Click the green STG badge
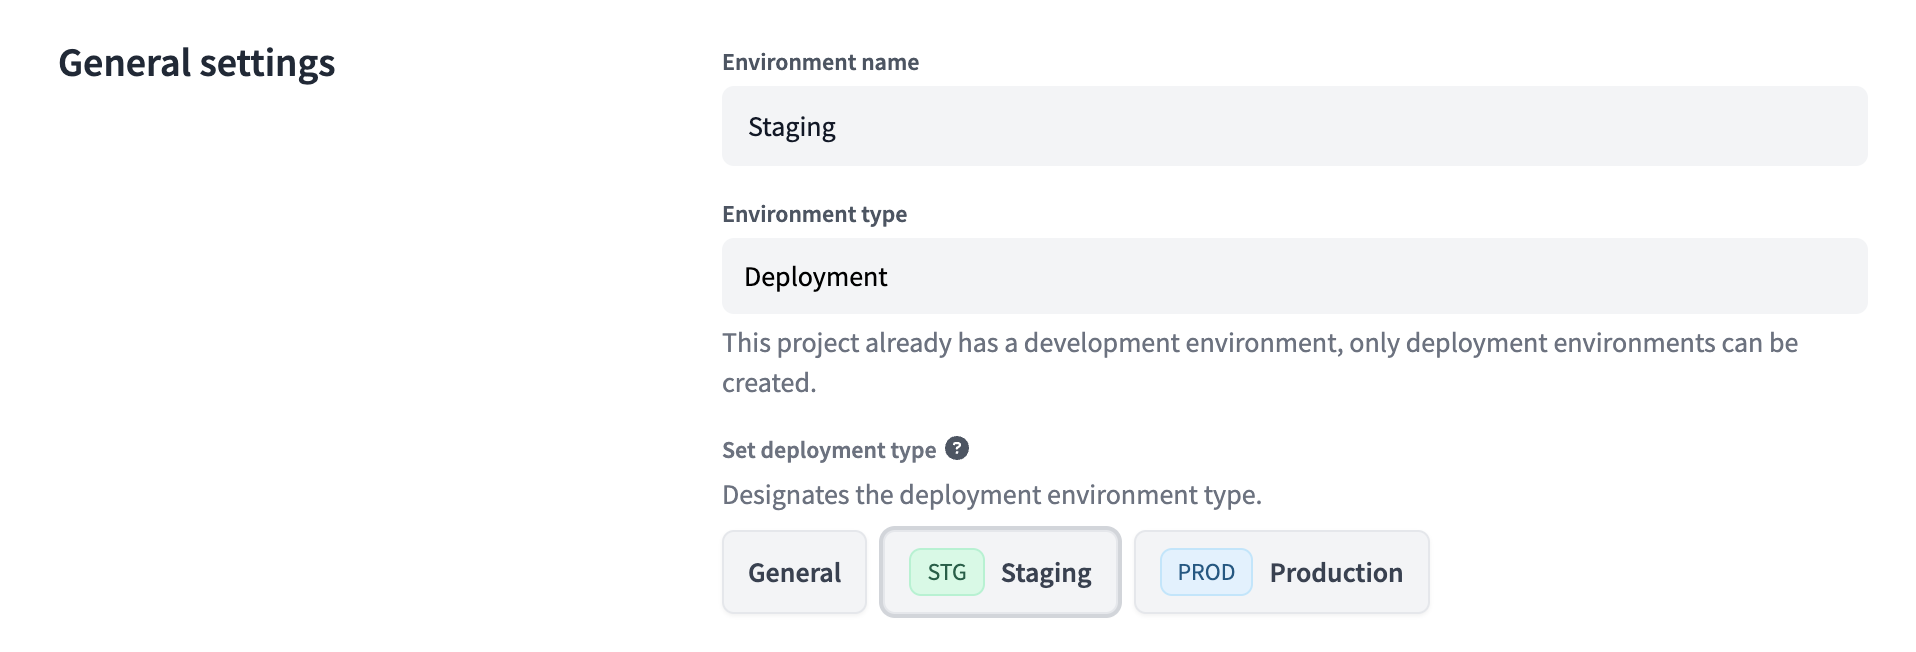The image size is (1916, 652). (946, 572)
